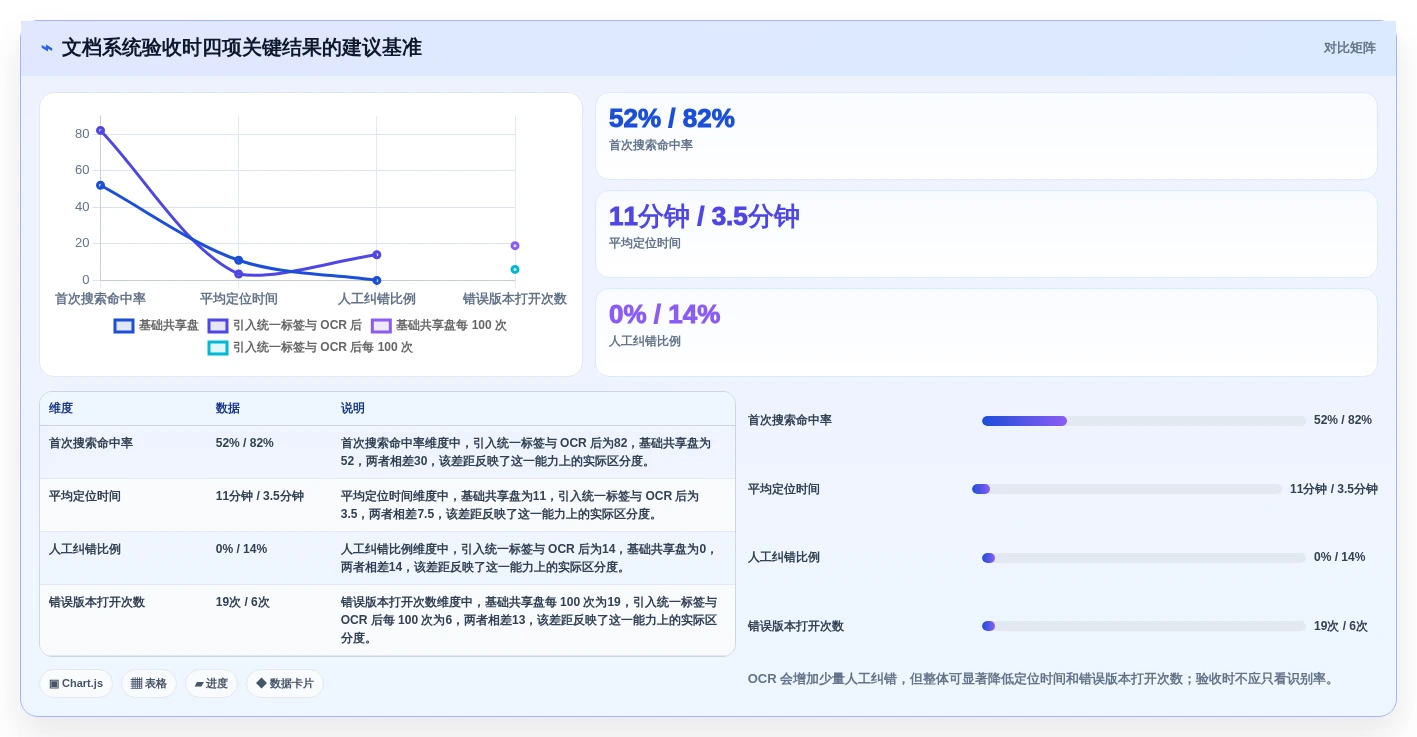Click the cyan point above 错误版本打开次数
The width and height of the screenshot is (1417, 737).
pyautogui.click(x=515, y=269)
